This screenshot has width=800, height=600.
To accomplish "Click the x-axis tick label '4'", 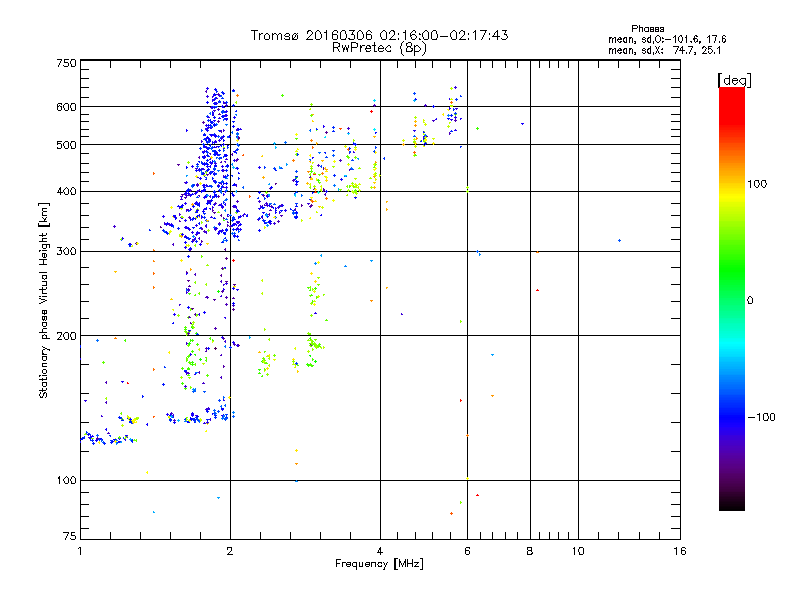I will pos(380,551).
